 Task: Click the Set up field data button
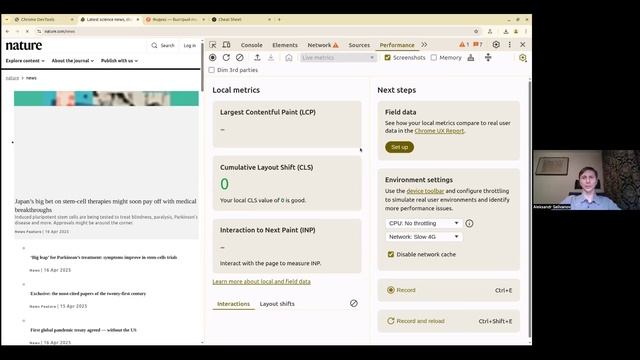click(x=399, y=147)
